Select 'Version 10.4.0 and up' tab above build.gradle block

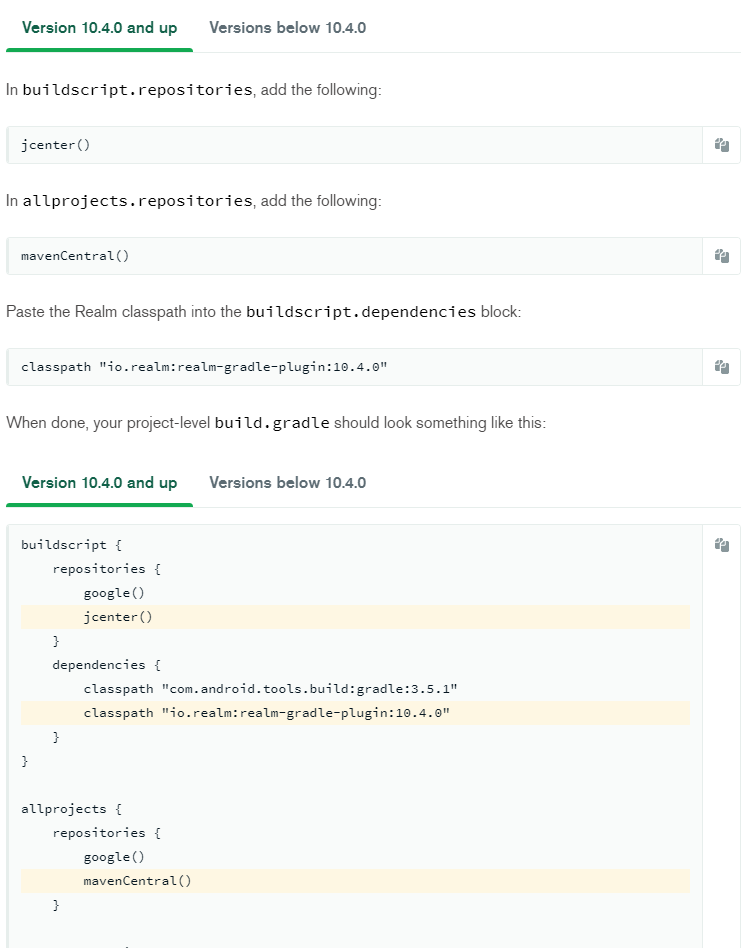point(99,483)
